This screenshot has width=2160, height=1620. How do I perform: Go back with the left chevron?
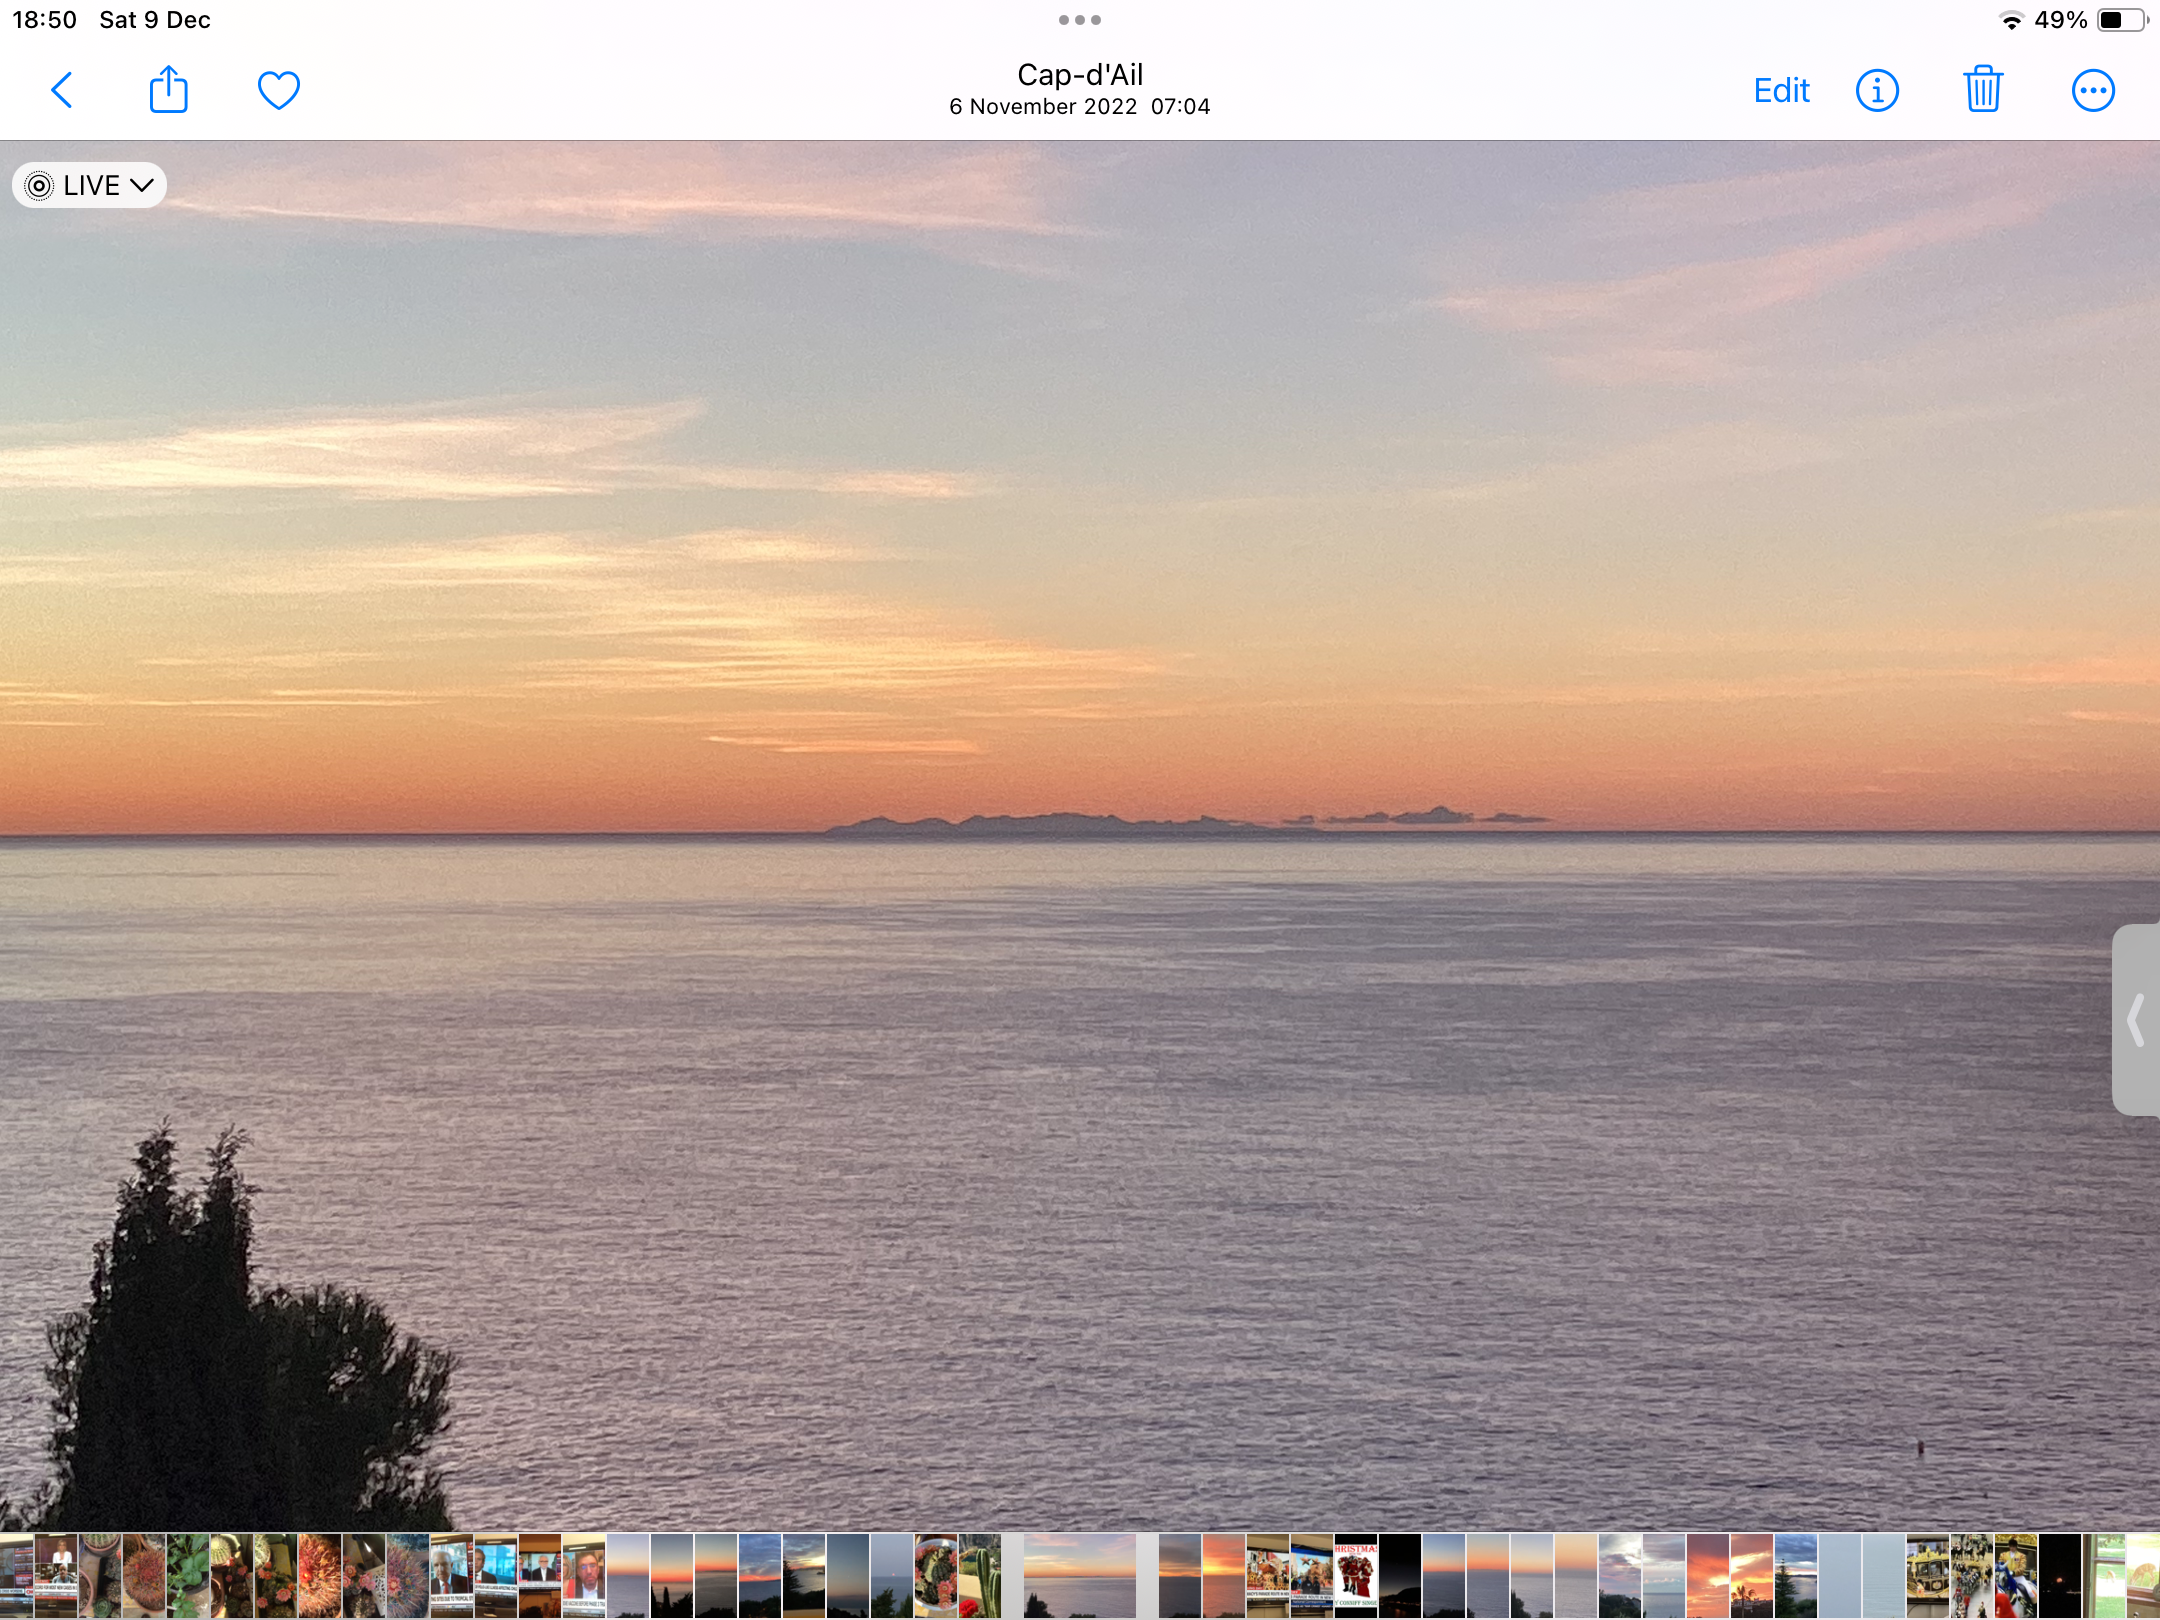click(62, 90)
